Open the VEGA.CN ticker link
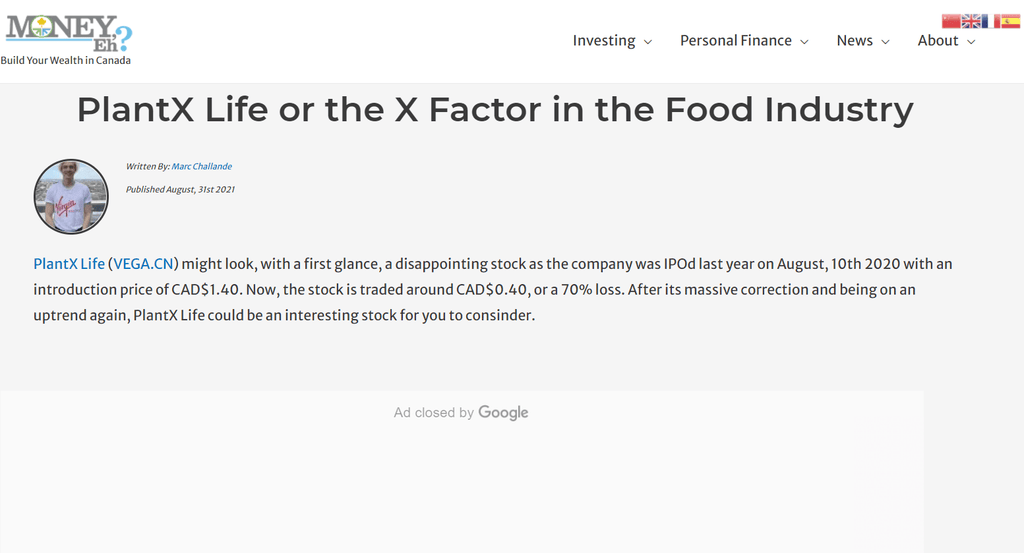Screen dimensions: 1024x553 pos(144,264)
